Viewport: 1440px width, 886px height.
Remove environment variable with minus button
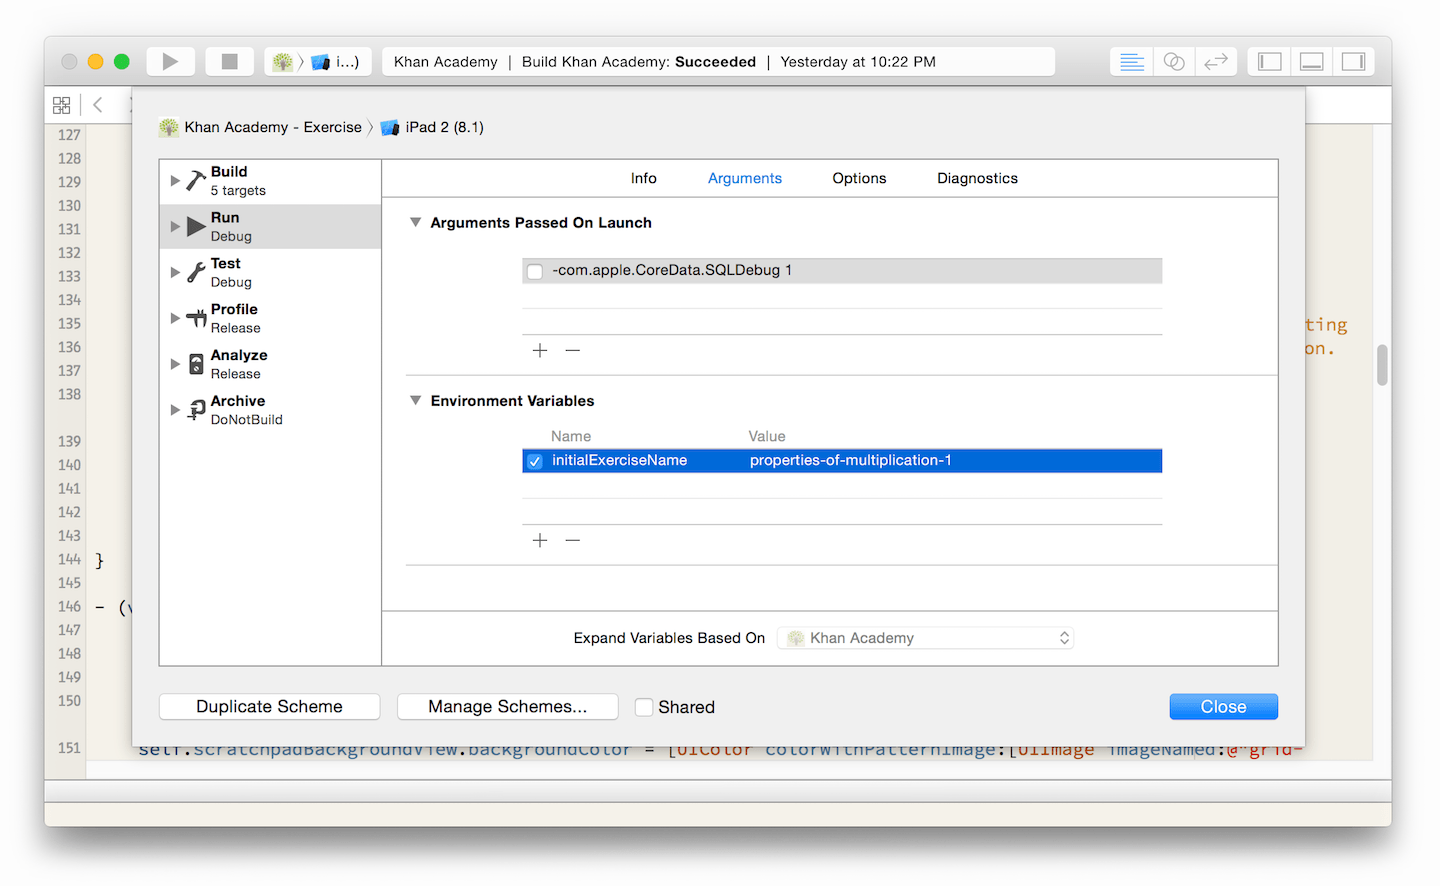pos(573,540)
